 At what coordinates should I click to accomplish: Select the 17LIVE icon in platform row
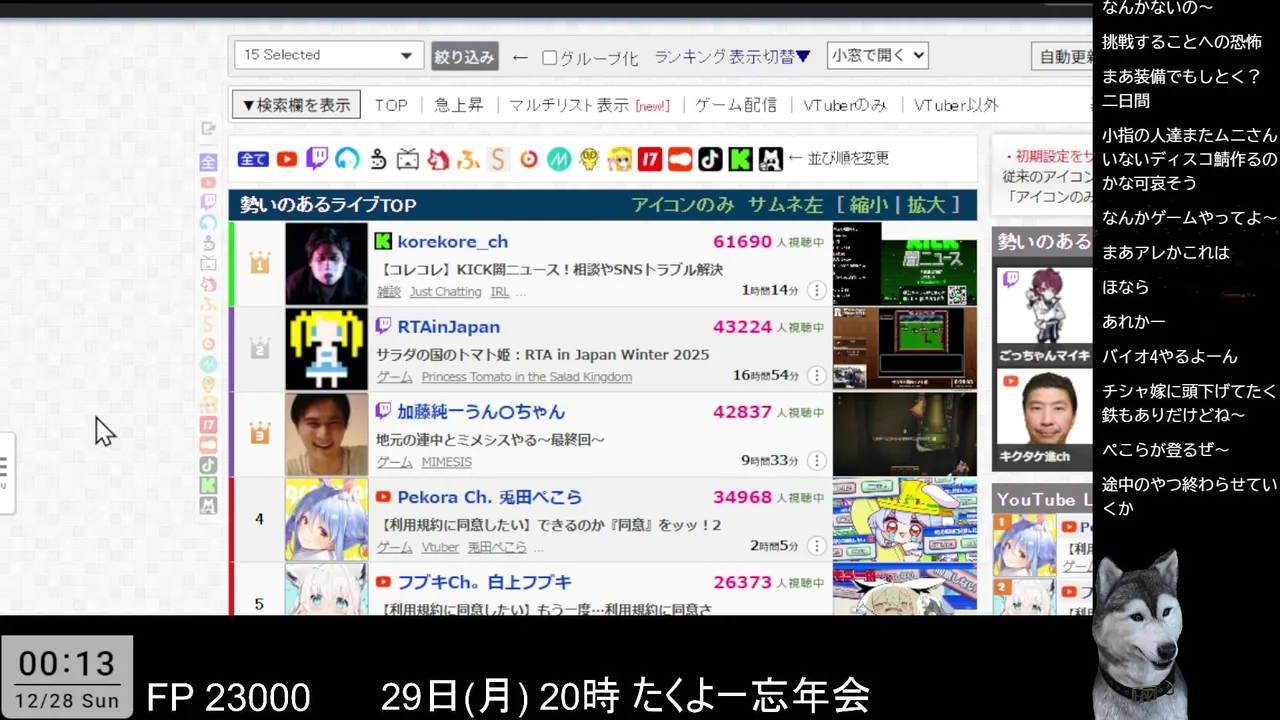(x=650, y=159)
